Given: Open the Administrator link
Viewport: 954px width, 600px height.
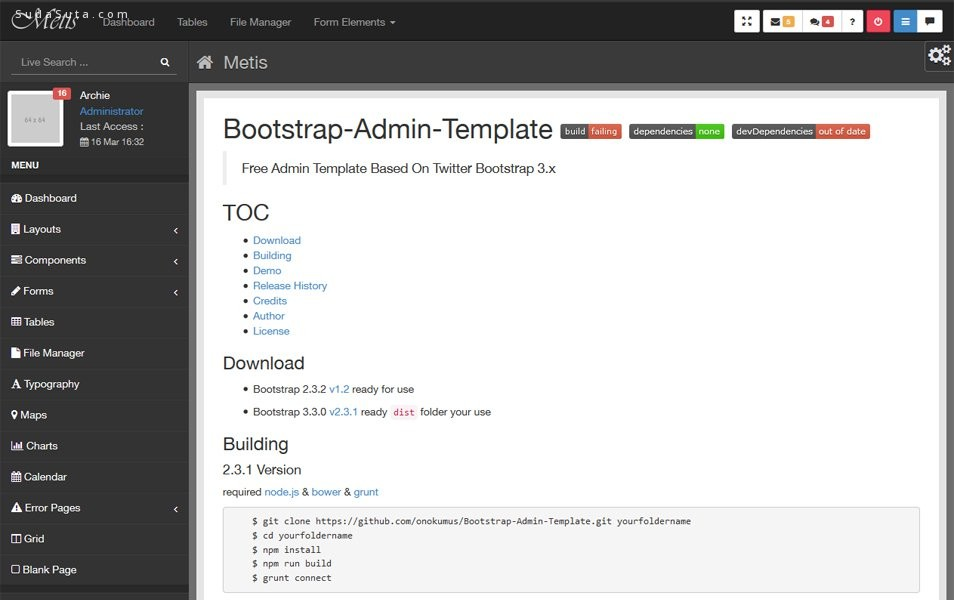Looking at the screenshot, I should click(111, 111).
